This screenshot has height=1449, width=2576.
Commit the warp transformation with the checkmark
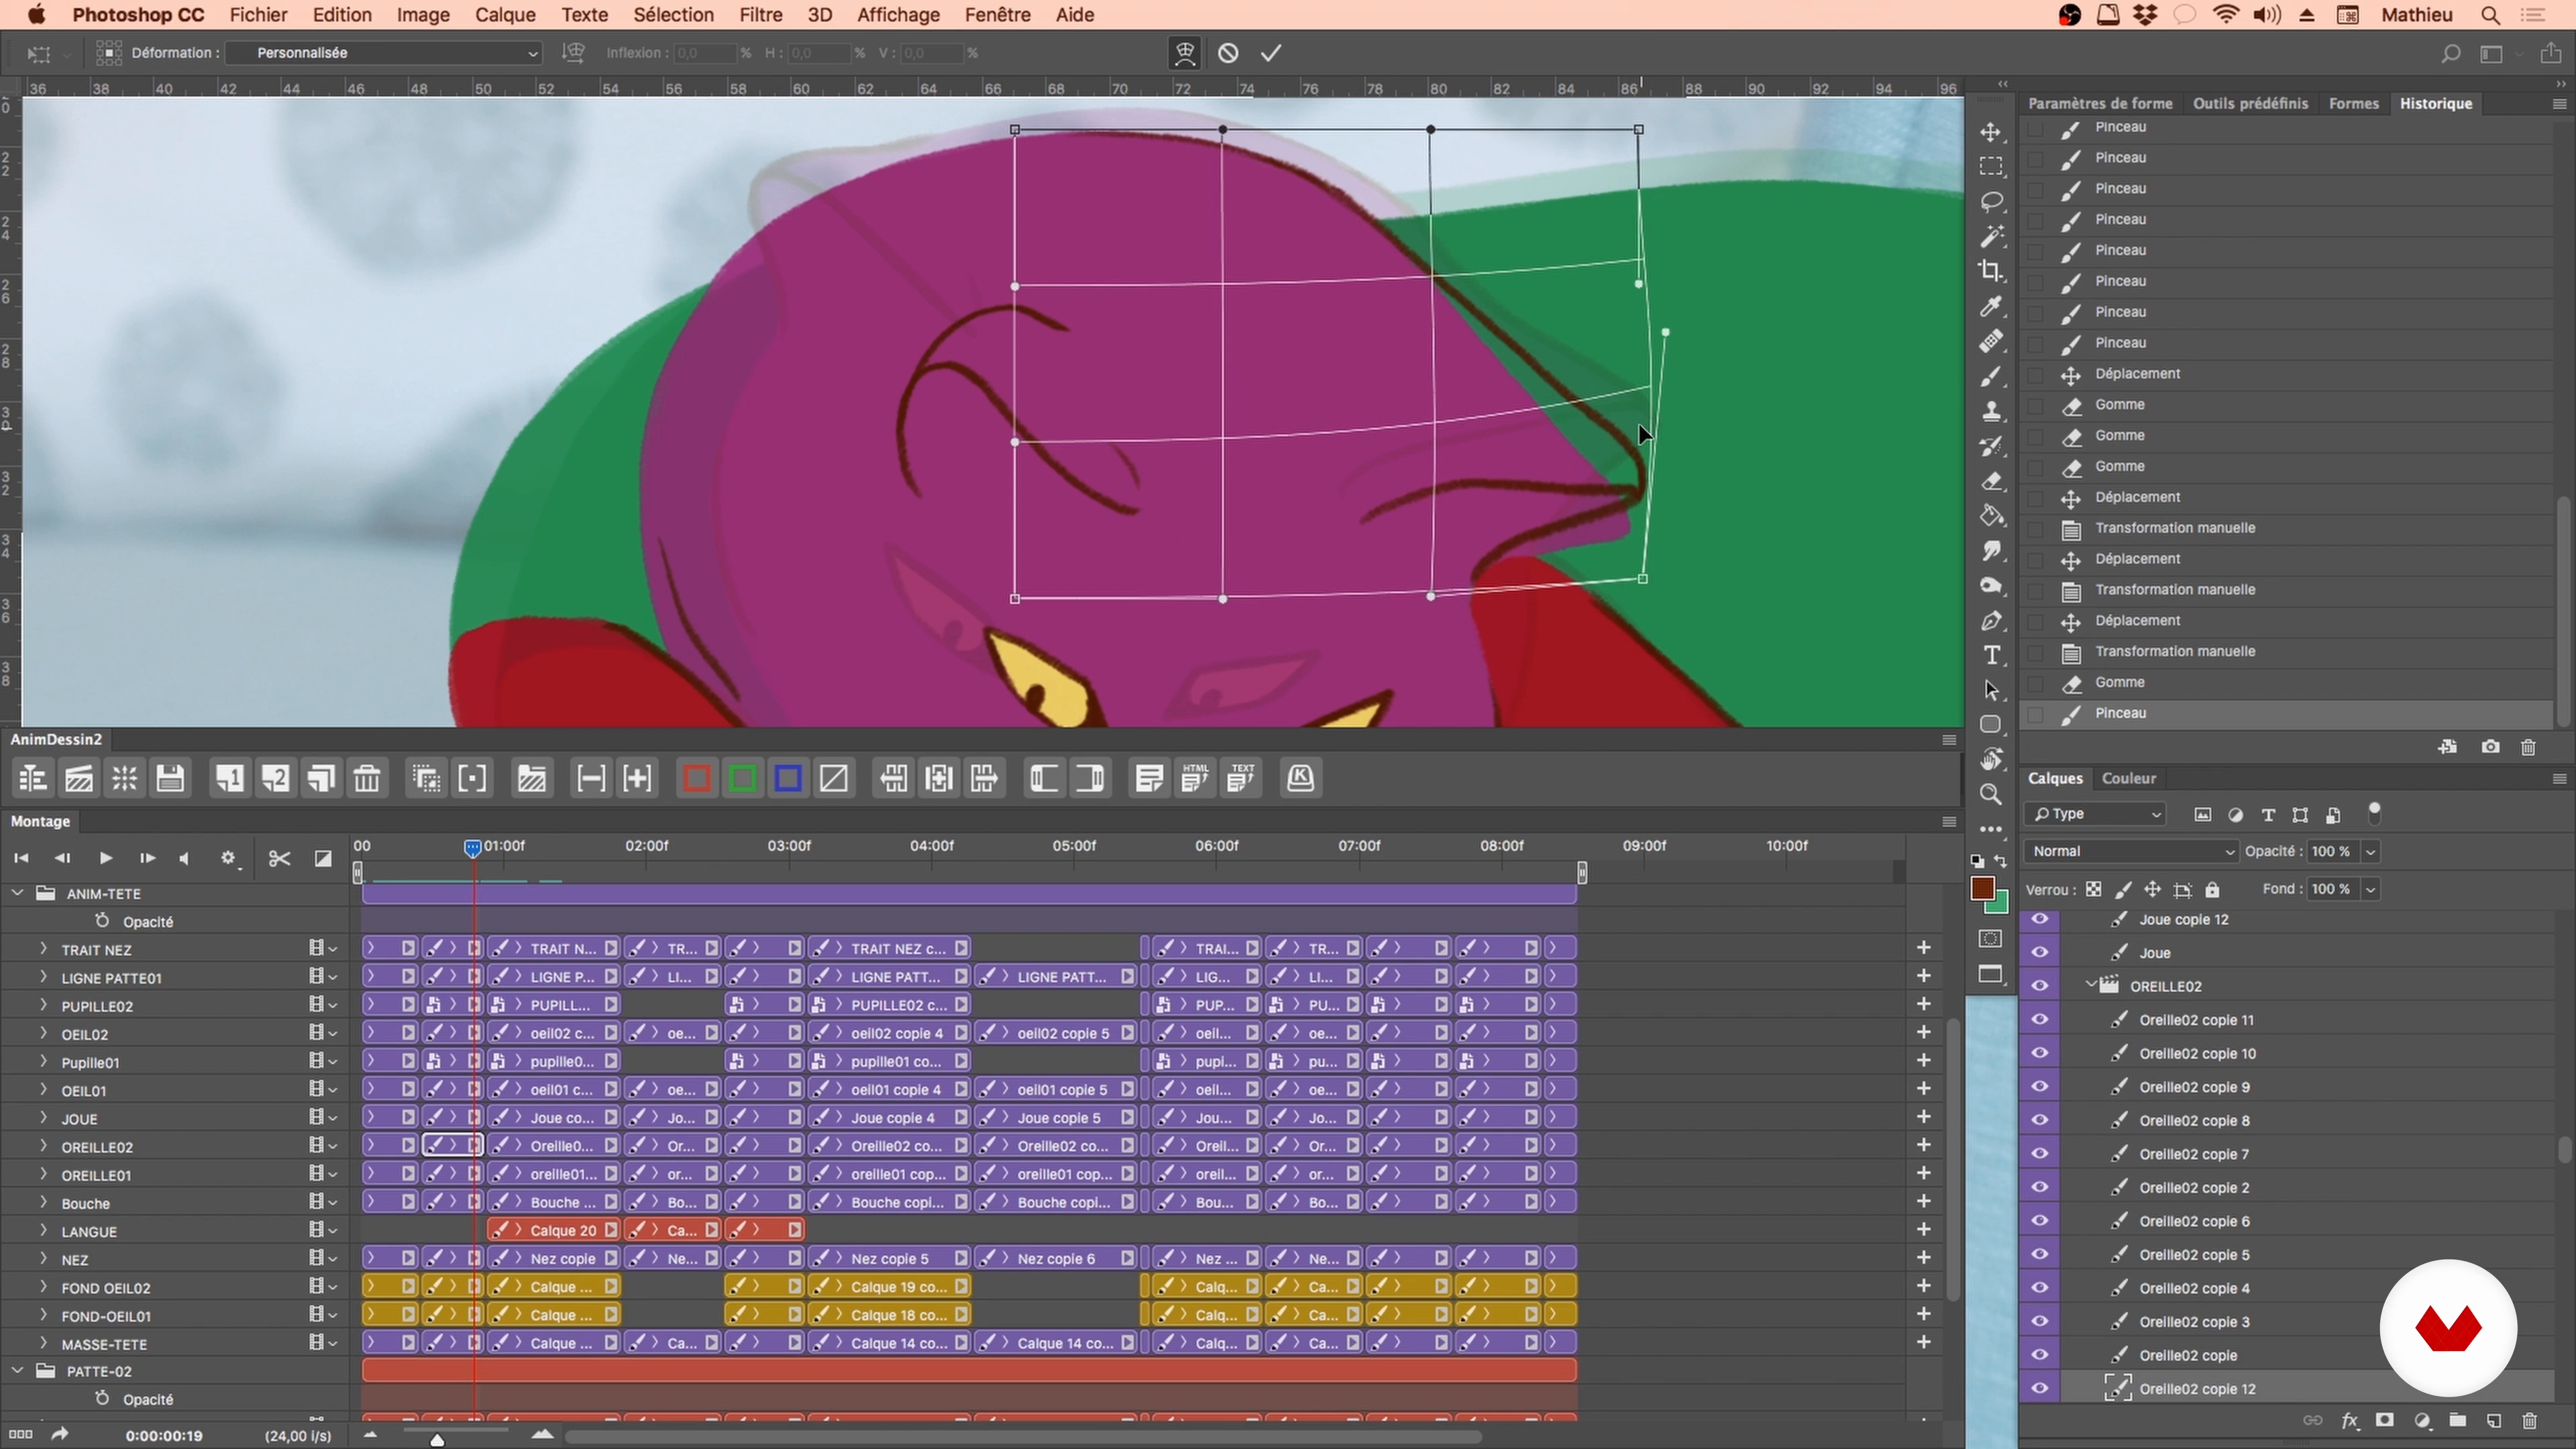pyautogui.click(x=1271, y=53)
